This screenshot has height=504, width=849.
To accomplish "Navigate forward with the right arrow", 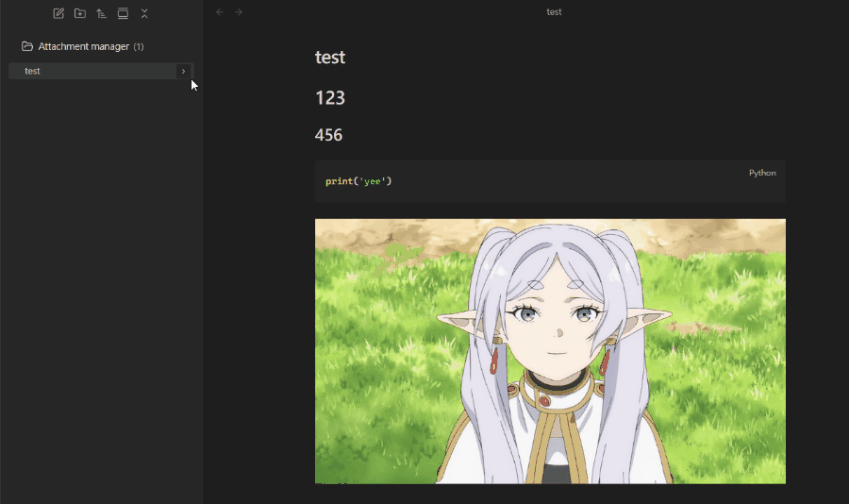I will click(x=239, y=12).
